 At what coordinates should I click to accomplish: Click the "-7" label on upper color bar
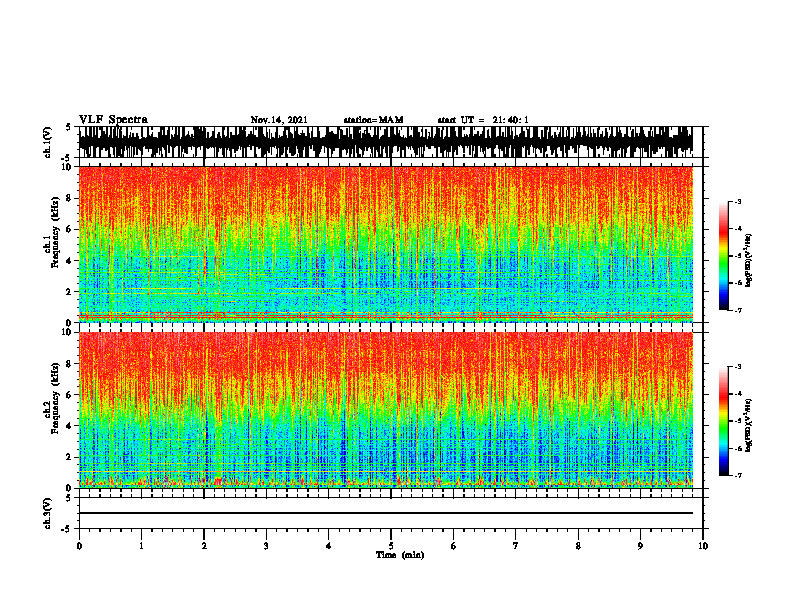tap(738, 310)
